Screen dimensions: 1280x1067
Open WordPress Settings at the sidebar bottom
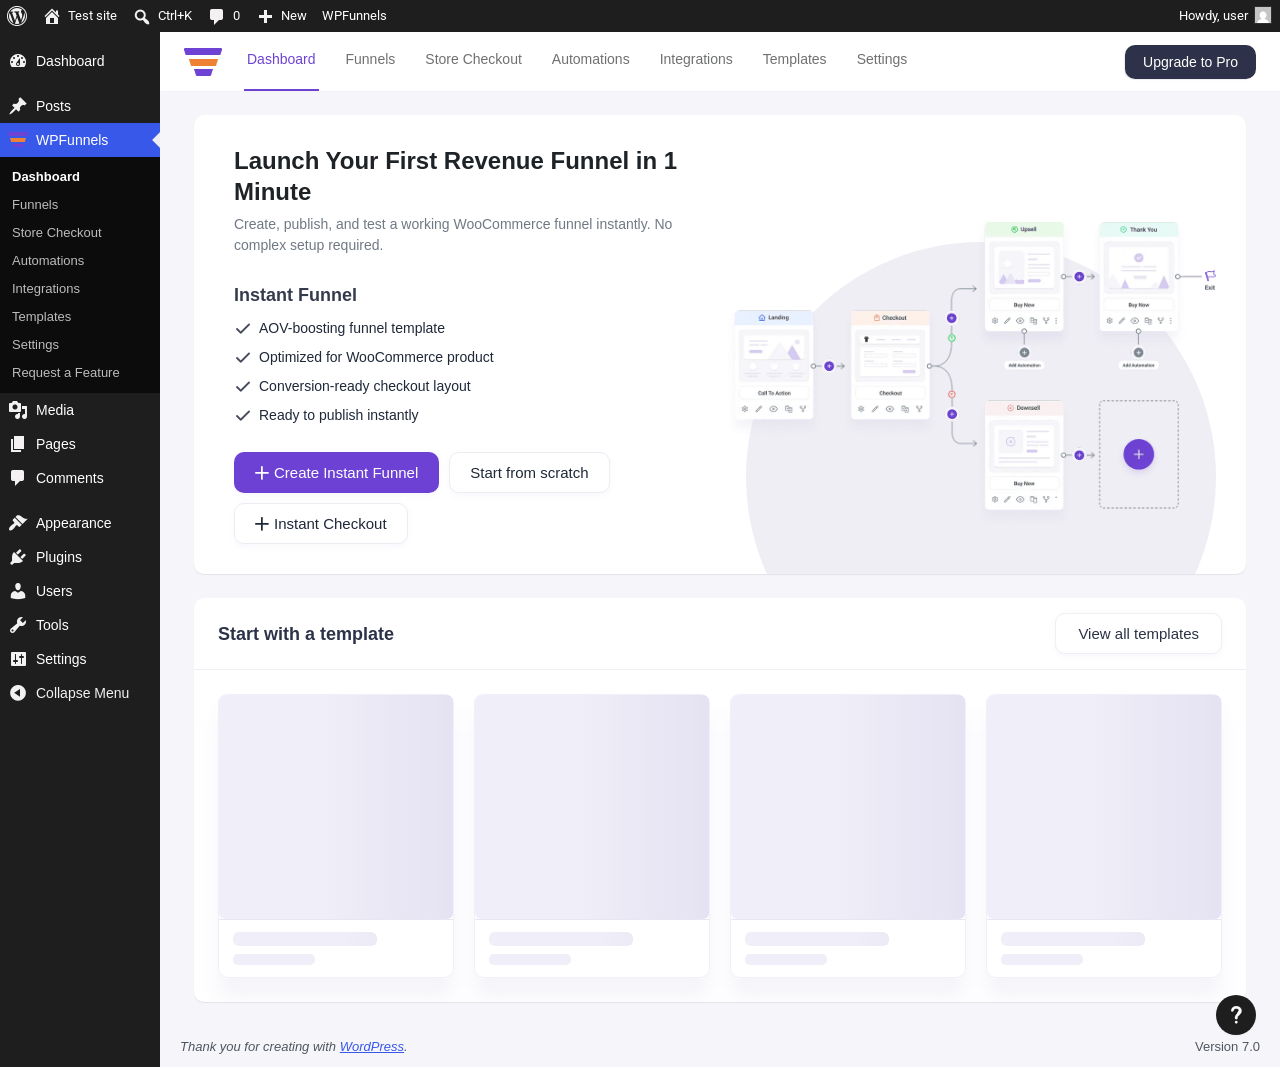pyautogui.click(x=80, y=659)
